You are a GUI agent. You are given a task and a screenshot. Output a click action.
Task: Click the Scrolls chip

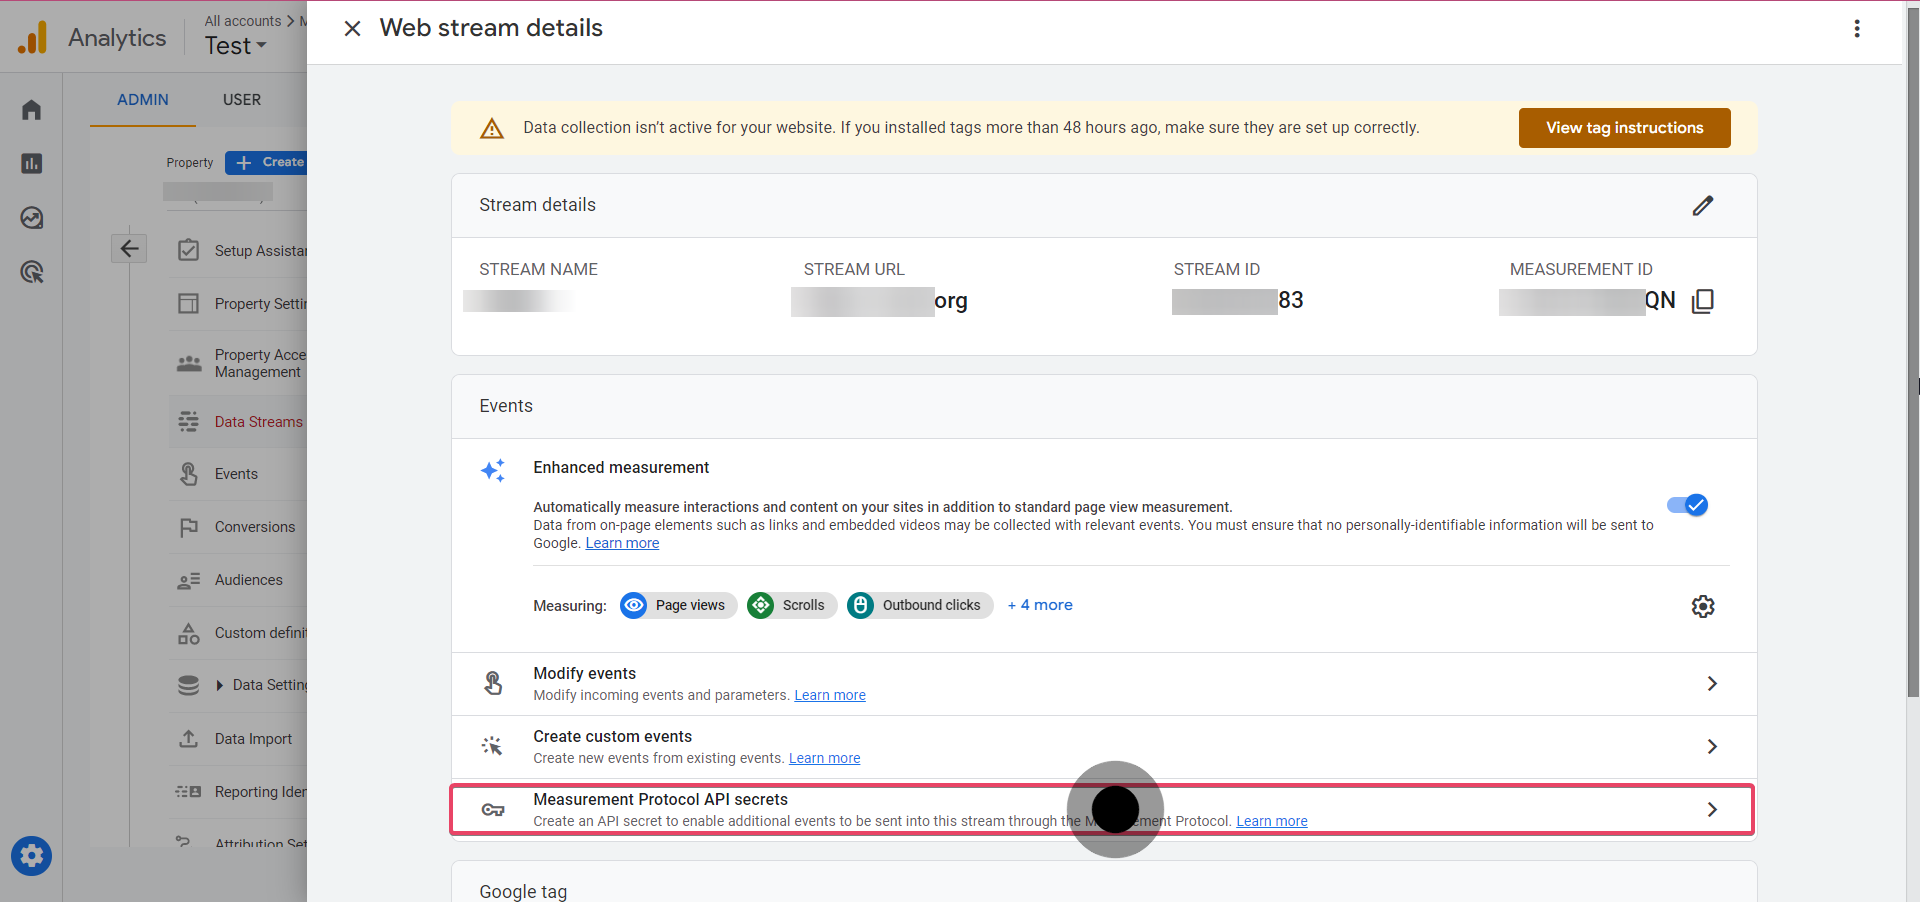coord(792,605)
